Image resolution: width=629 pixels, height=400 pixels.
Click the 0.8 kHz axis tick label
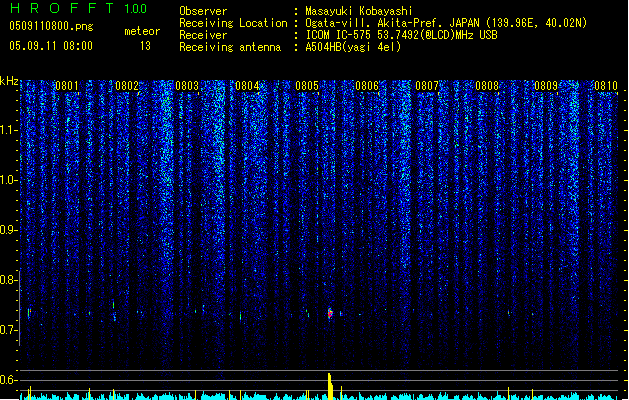click(8, 280)
